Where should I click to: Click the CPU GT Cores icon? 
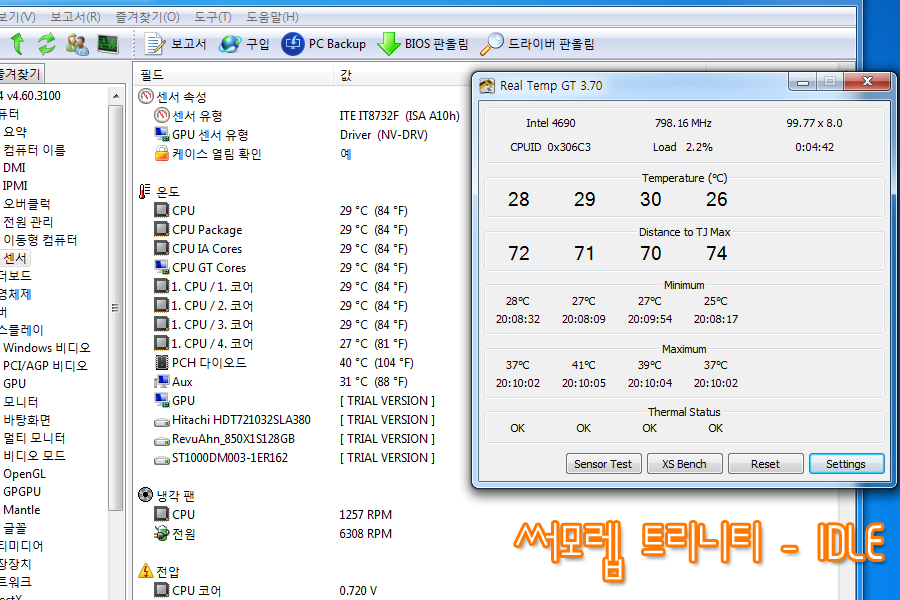[162, 267]
